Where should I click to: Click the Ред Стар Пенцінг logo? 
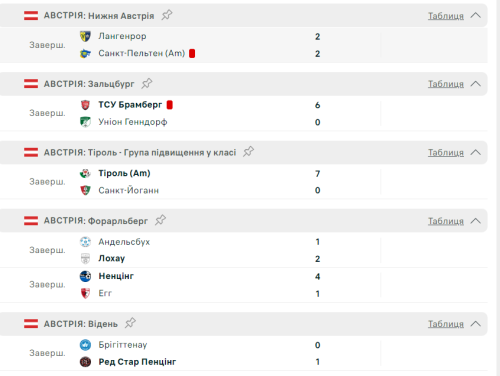[x=85, y=362]
